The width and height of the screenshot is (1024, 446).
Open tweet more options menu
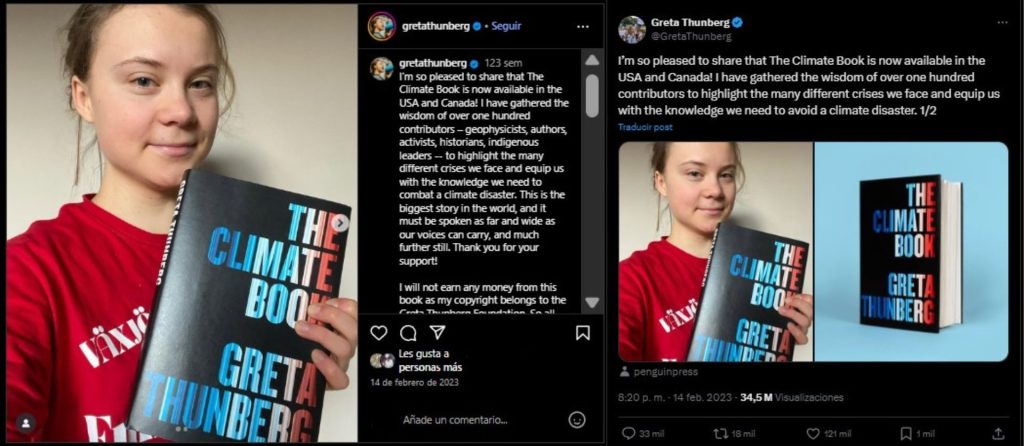(1002, 22)
